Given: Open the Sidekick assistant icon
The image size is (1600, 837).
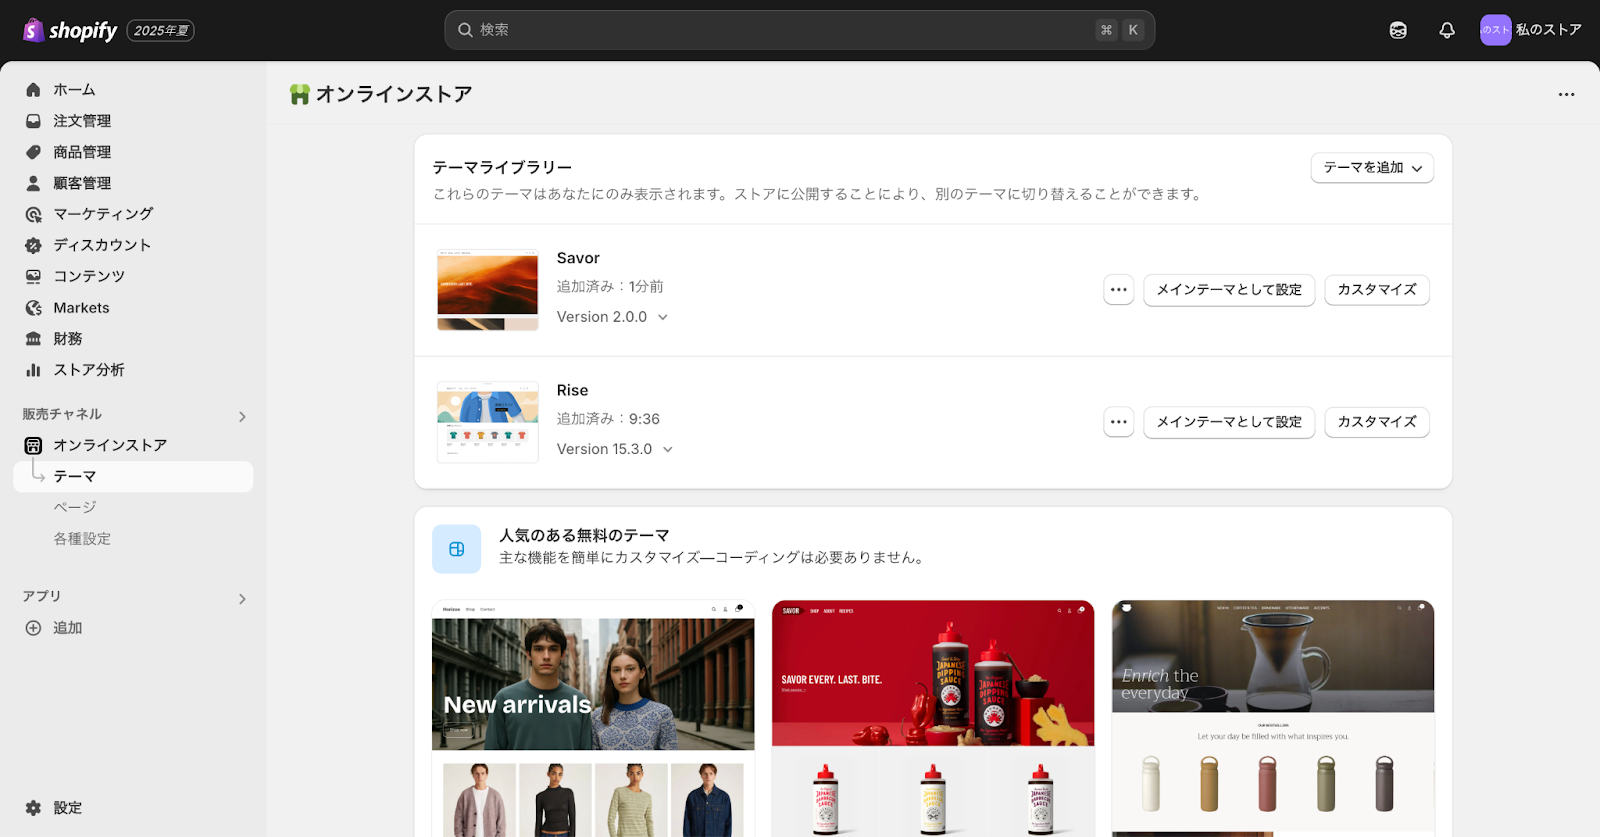Looking at the screenshot, I should tap(1398, 30).
